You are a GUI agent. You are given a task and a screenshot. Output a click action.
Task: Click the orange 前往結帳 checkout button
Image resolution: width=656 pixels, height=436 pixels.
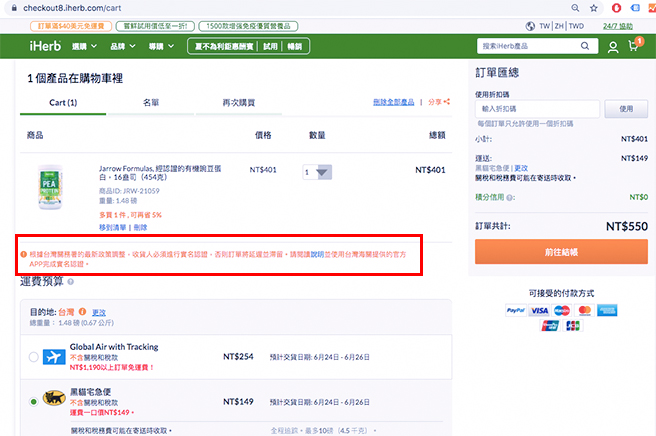561,252
